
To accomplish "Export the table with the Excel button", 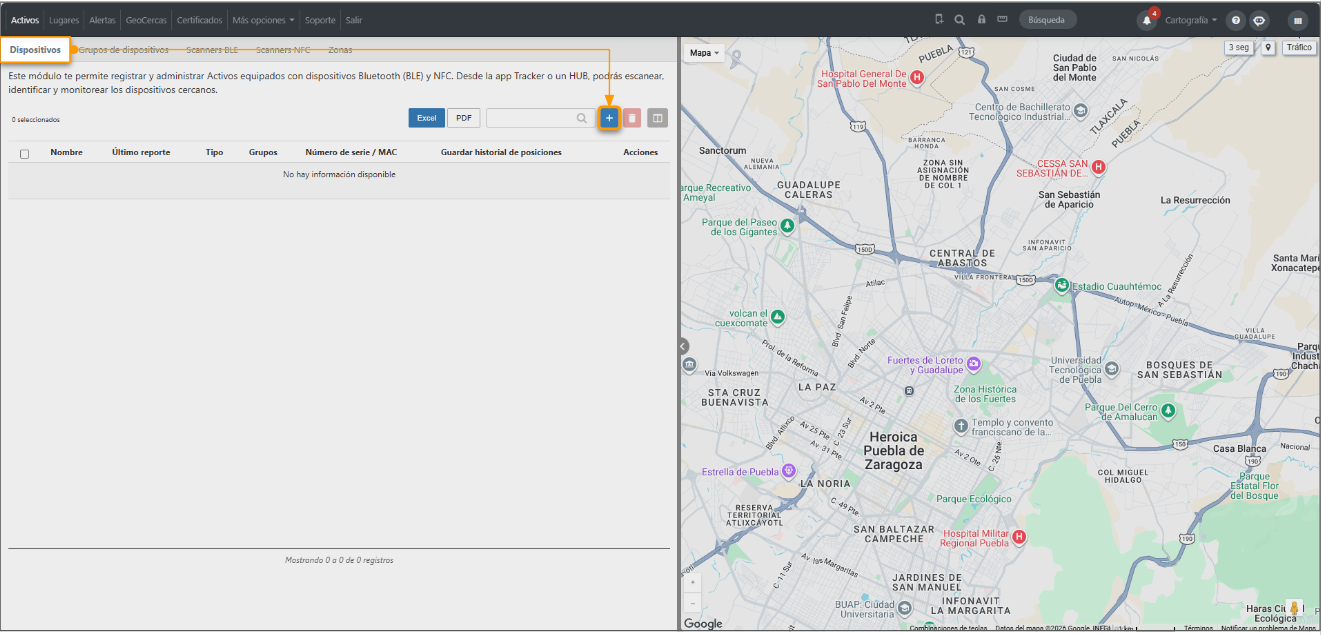I will tap(427, 118).
